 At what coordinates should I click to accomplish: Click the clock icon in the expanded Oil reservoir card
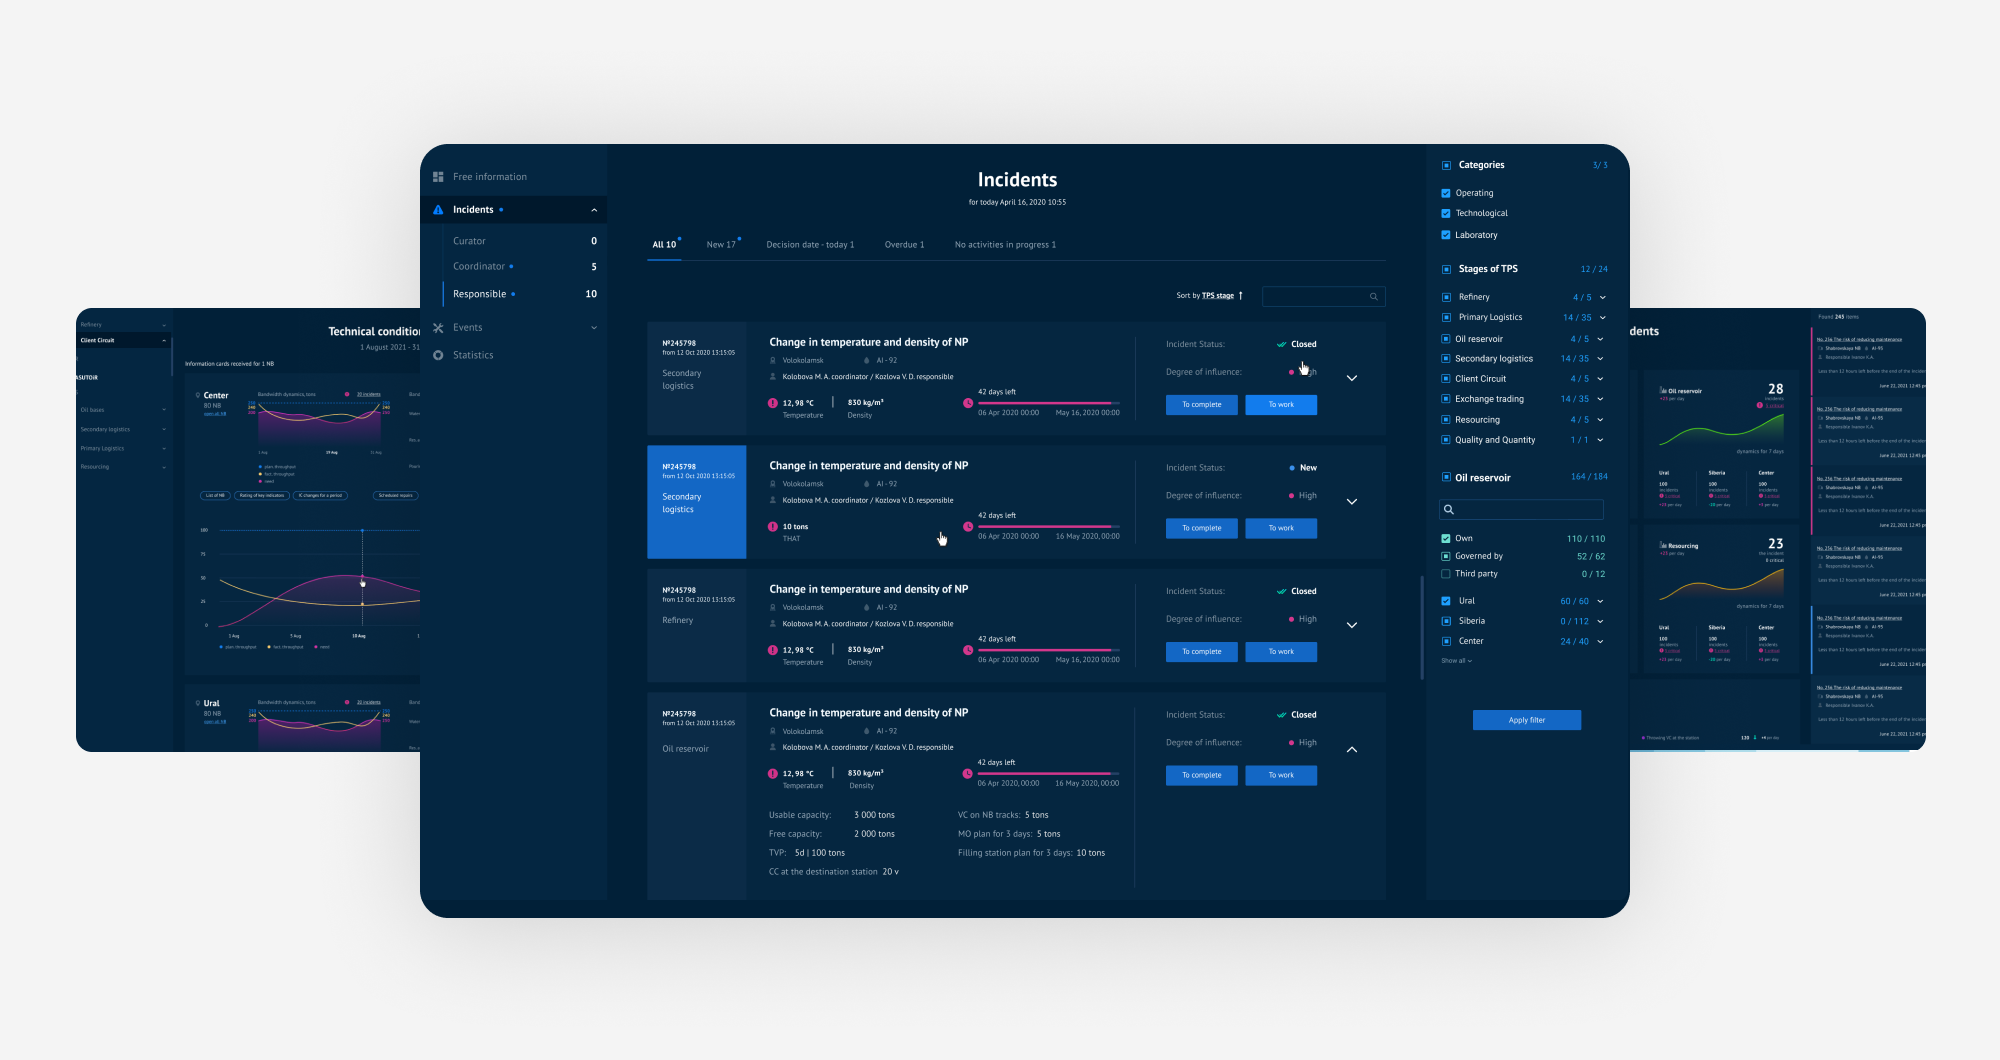[968, 774]
